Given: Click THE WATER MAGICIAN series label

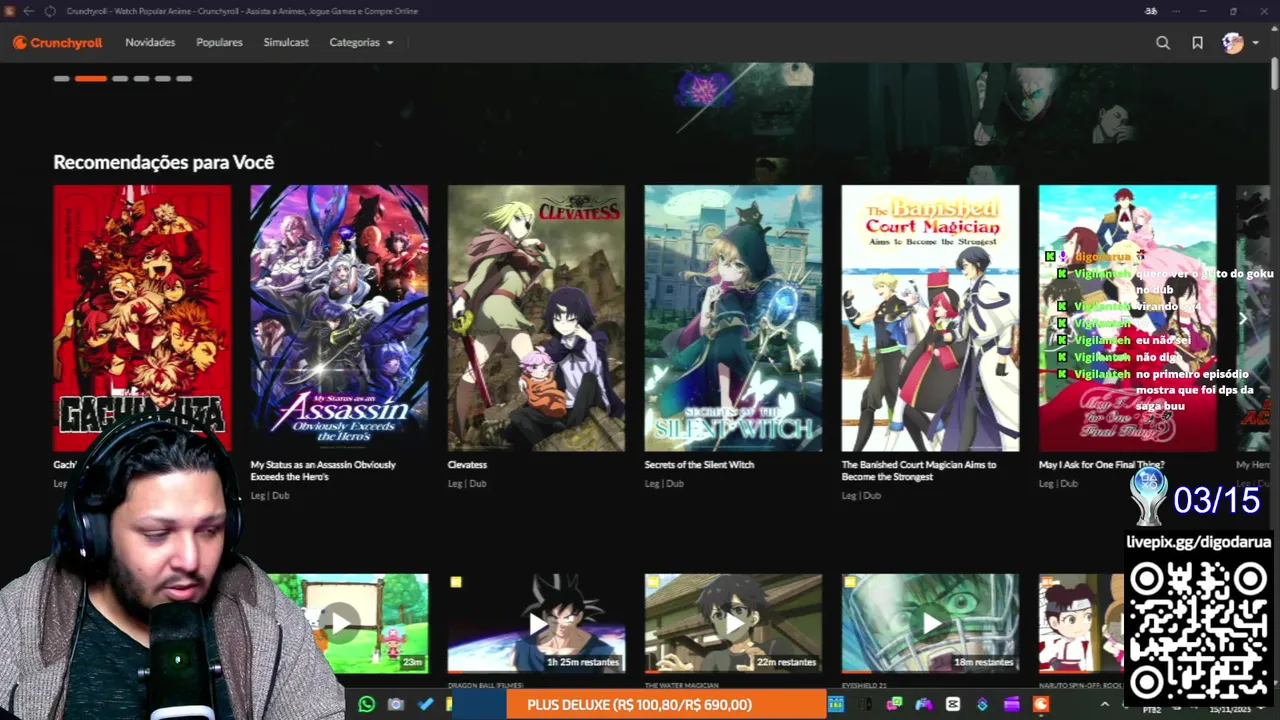Looking at the screenshot, I should click(x=681, y=686).
